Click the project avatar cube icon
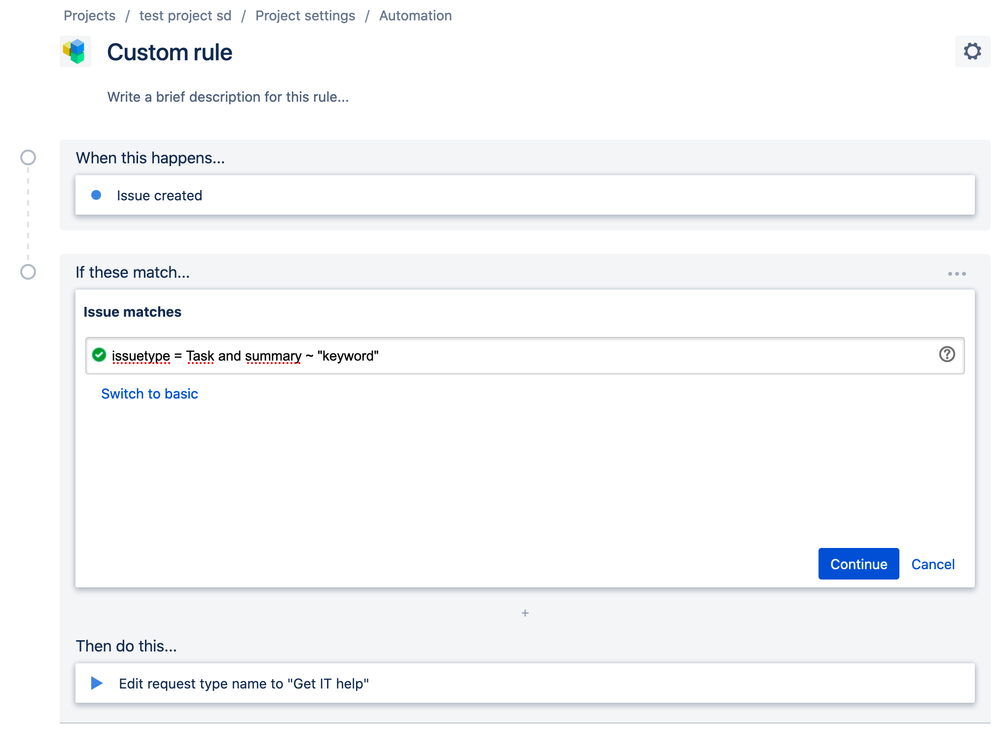 coord(75,52)
